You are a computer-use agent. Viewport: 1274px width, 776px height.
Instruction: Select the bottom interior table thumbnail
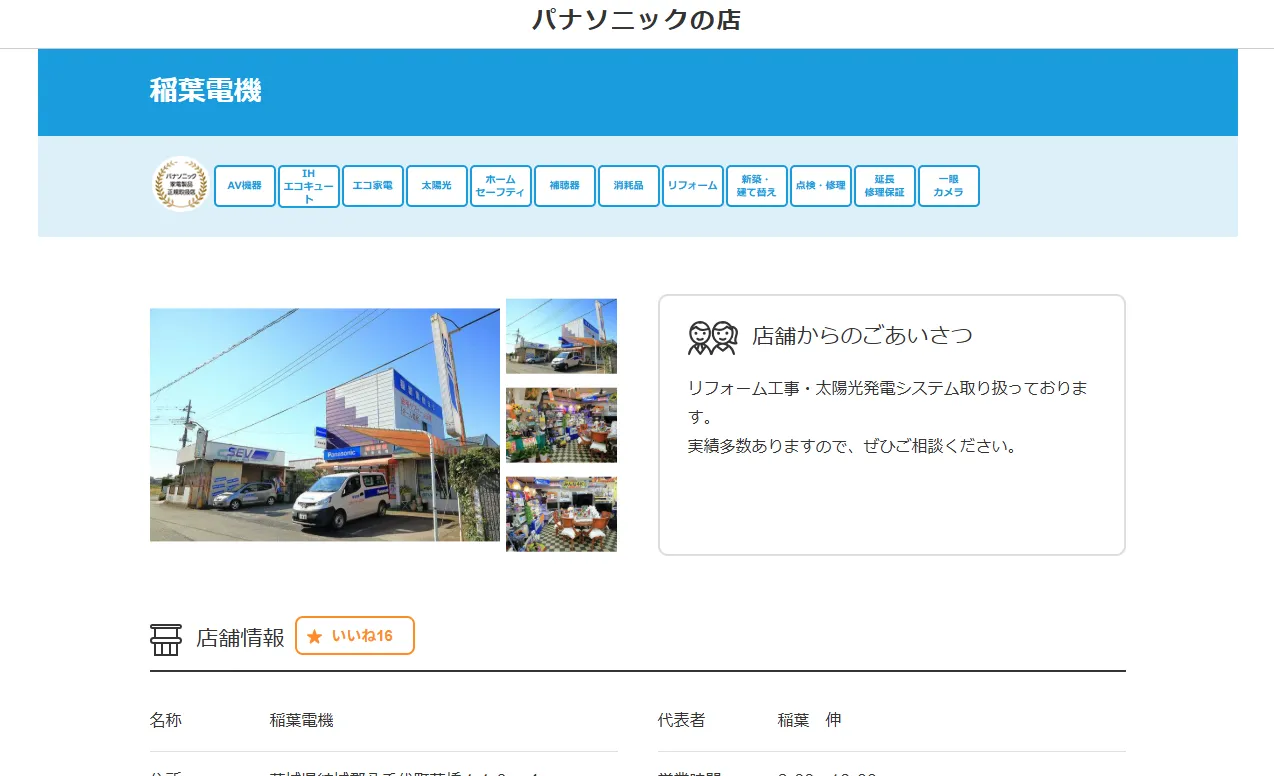coord(561,514)
